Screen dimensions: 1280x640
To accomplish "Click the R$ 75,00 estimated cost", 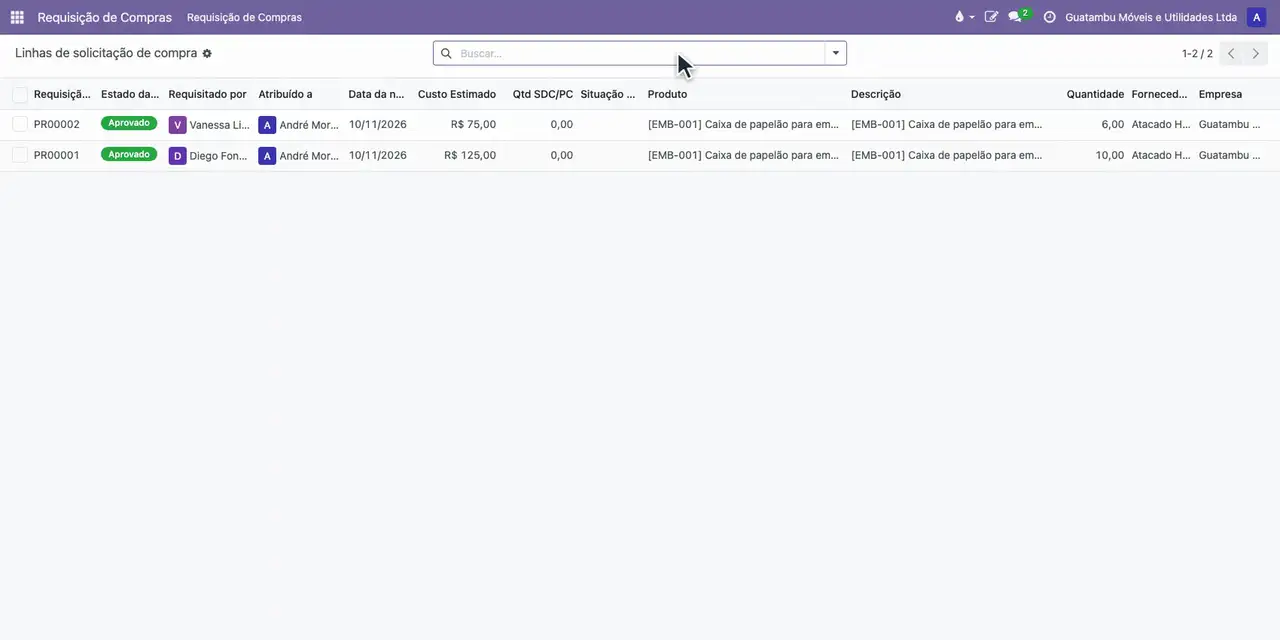I will 473,124.
